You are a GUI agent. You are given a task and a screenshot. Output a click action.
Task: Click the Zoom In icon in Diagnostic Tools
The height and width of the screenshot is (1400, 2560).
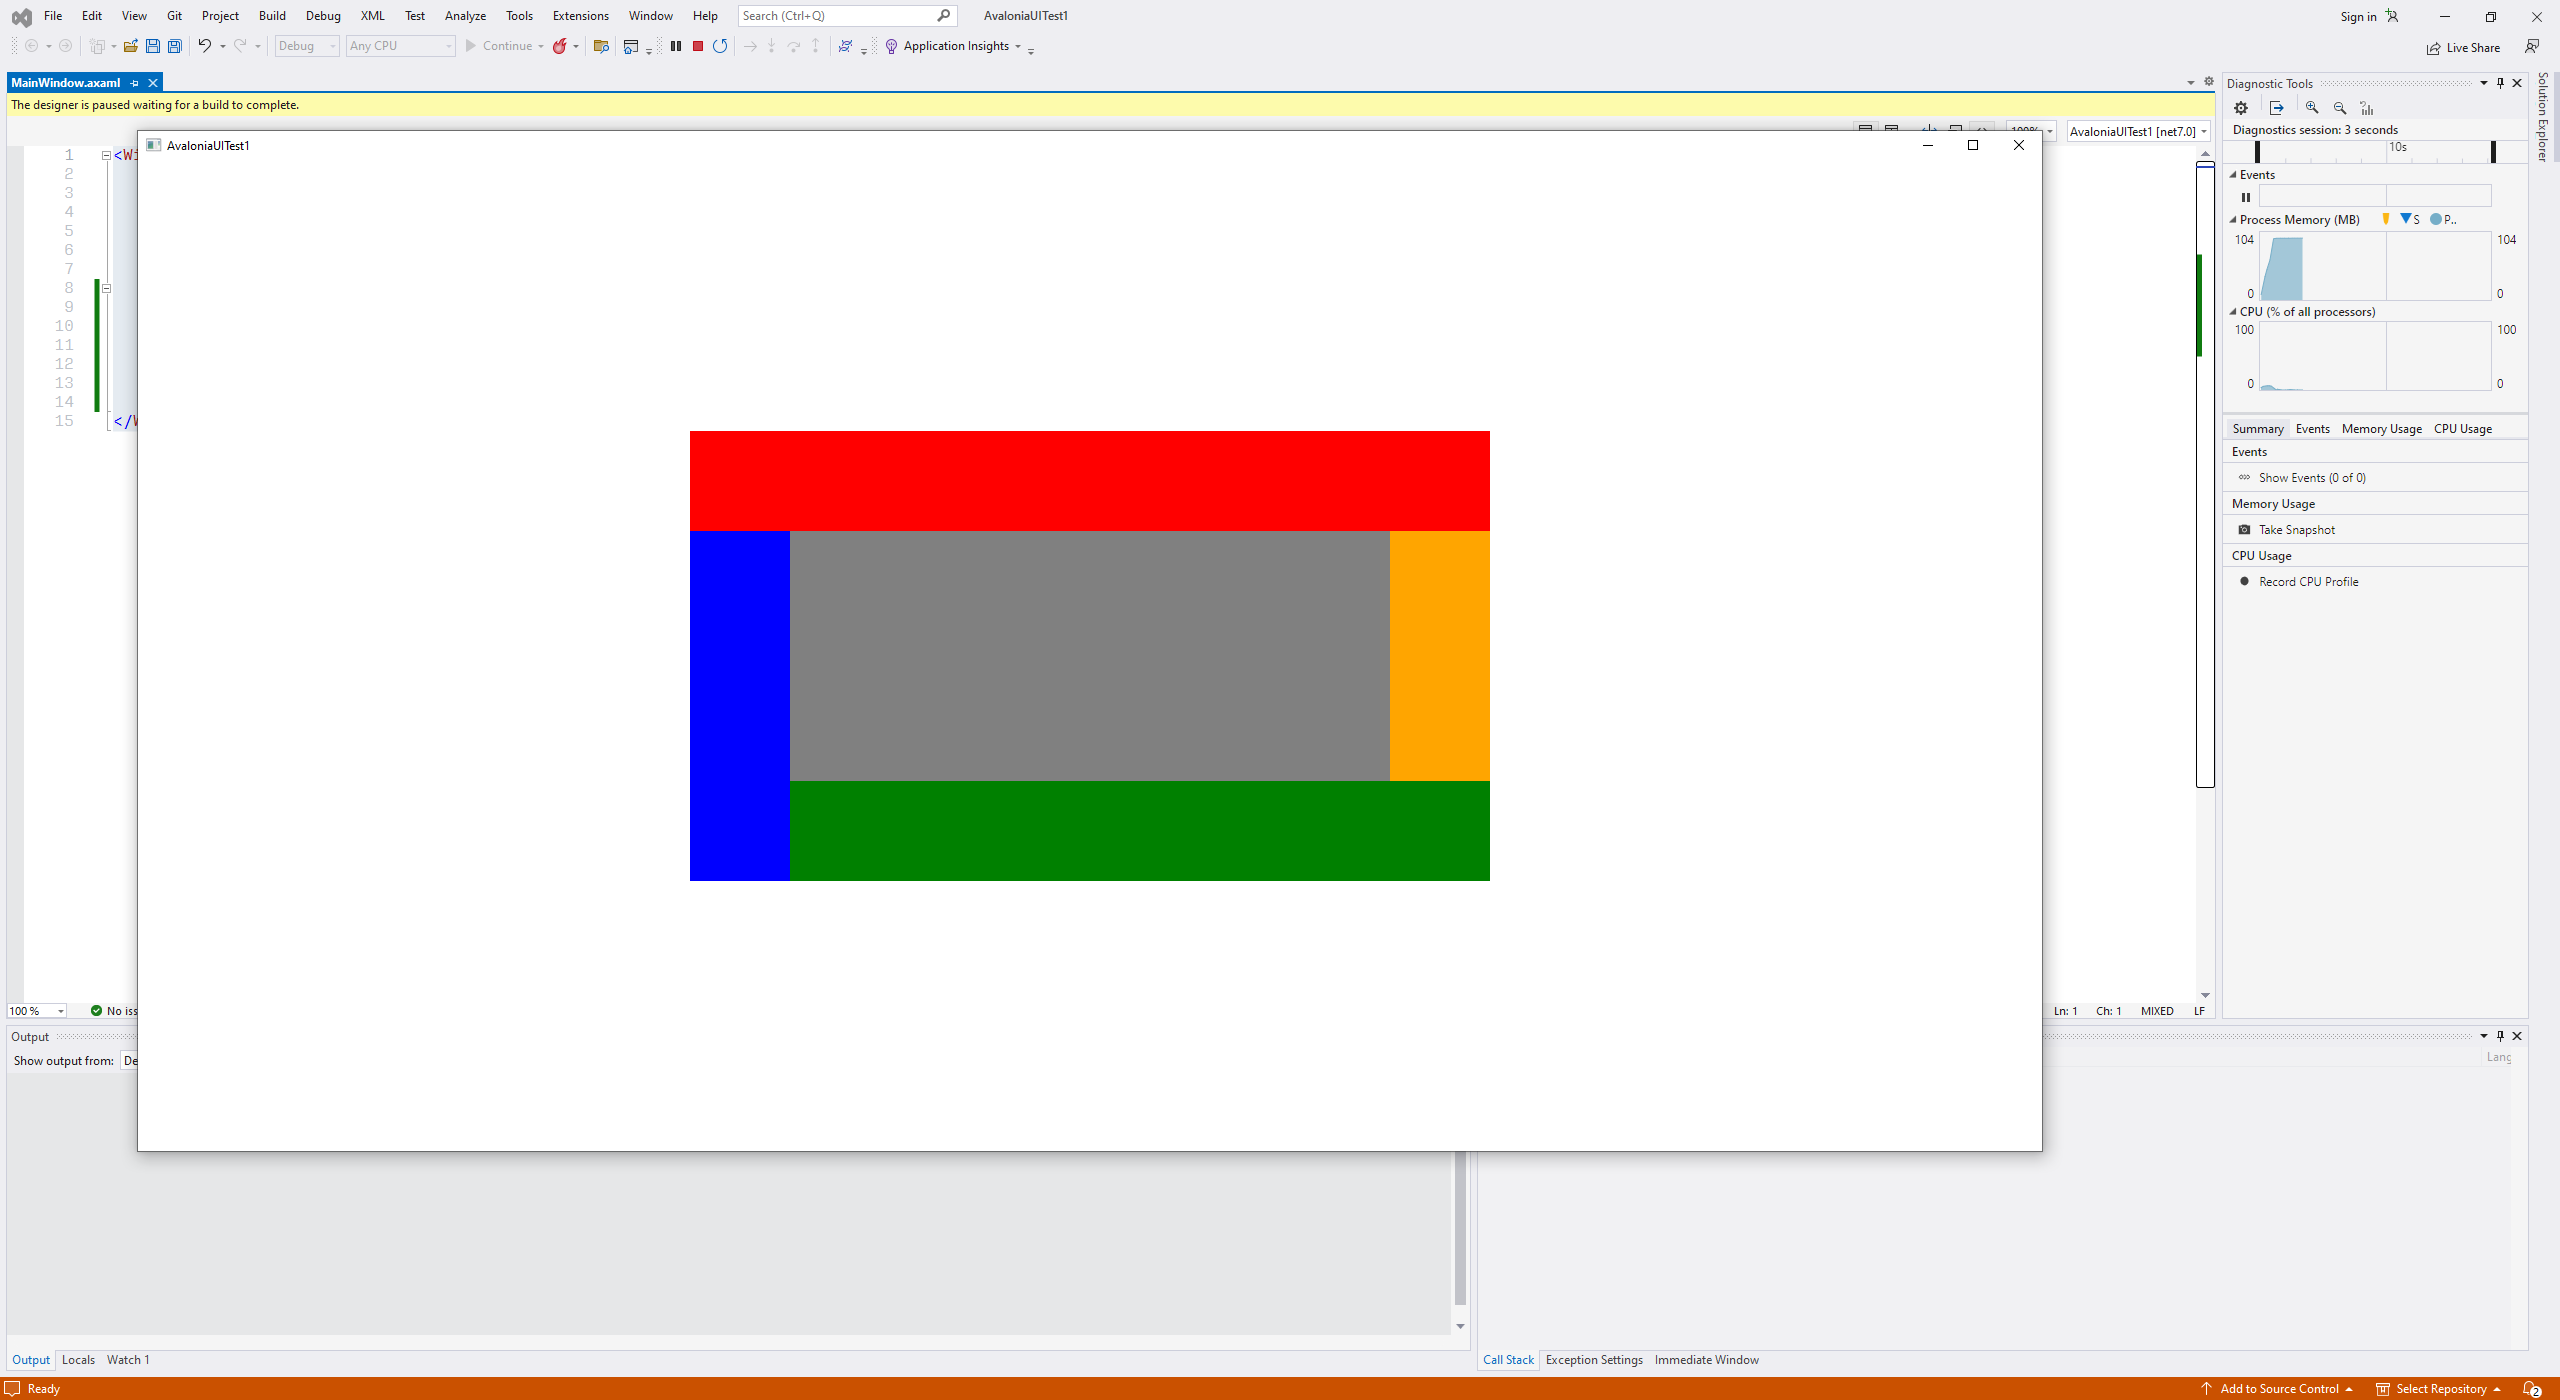(2311, 107)
